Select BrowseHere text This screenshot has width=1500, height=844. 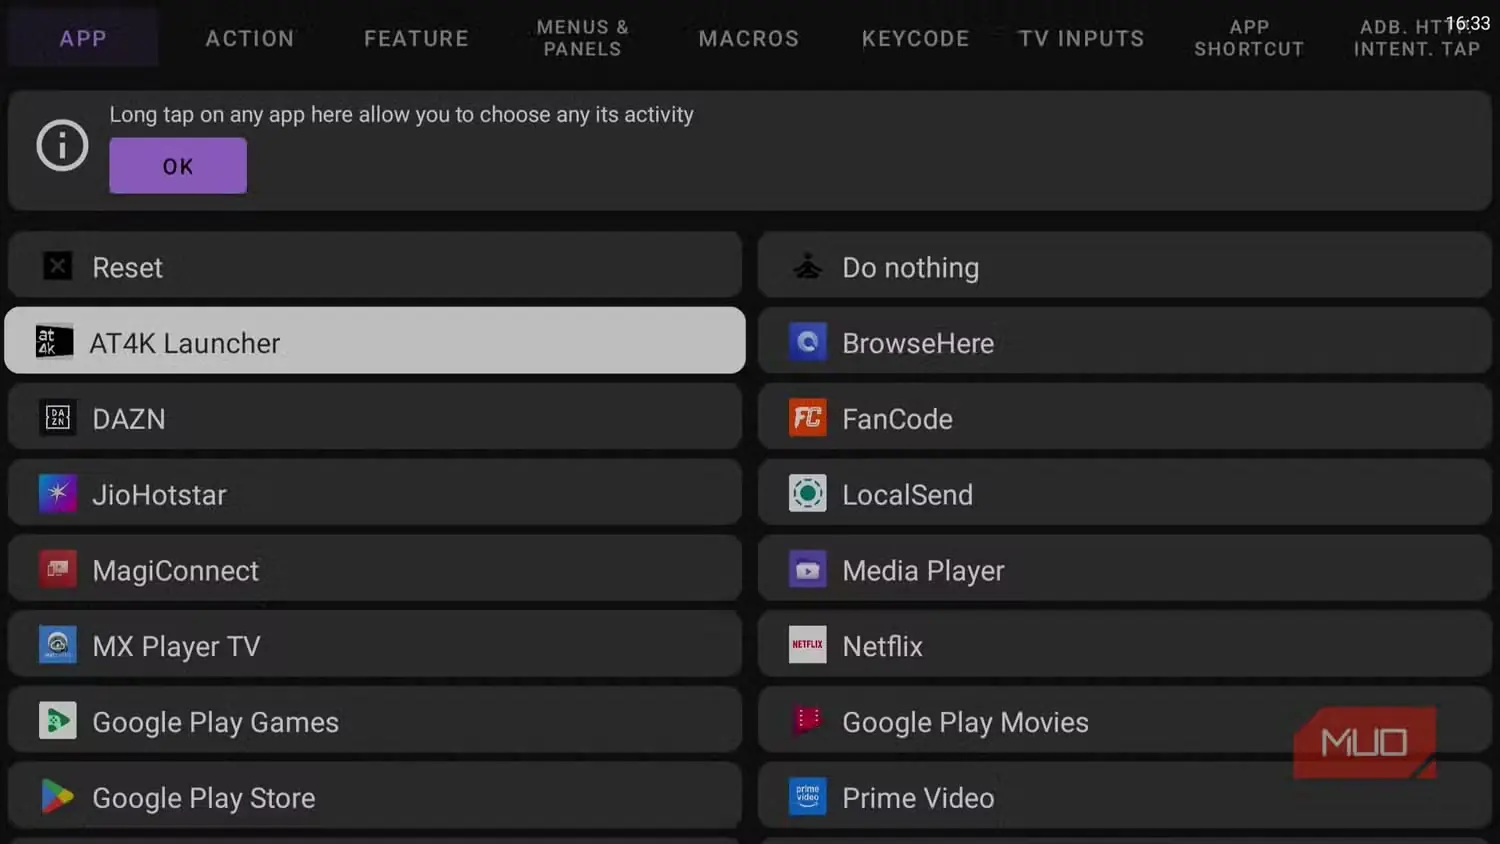918,343
